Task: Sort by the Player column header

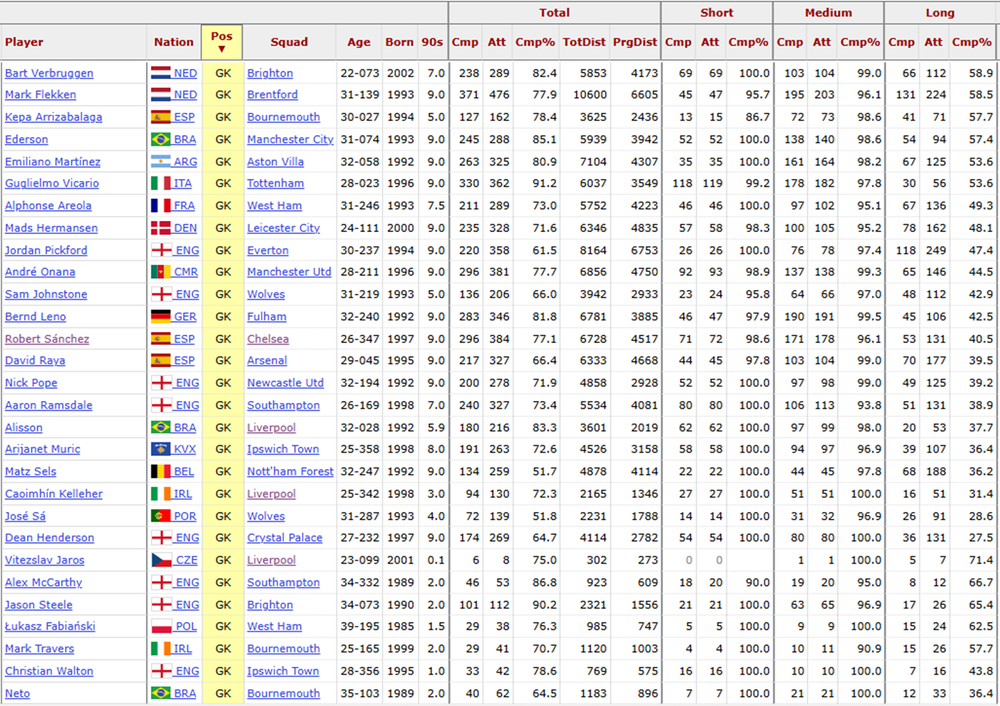Action: (24, 42)
